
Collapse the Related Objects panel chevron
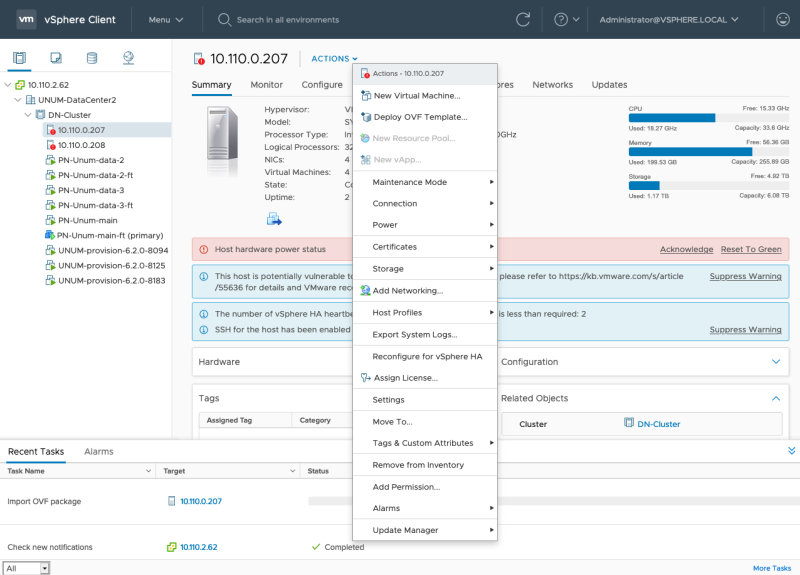776,398
